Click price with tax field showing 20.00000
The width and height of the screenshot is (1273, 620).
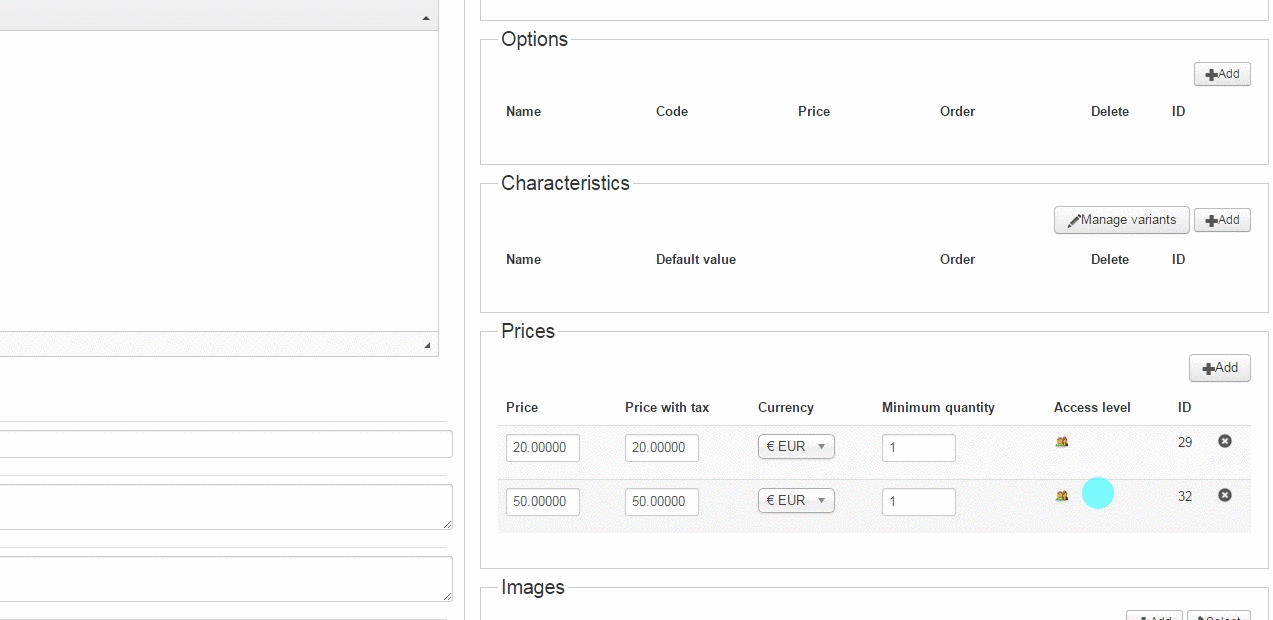pyautogui.click(x=661, y=448)
